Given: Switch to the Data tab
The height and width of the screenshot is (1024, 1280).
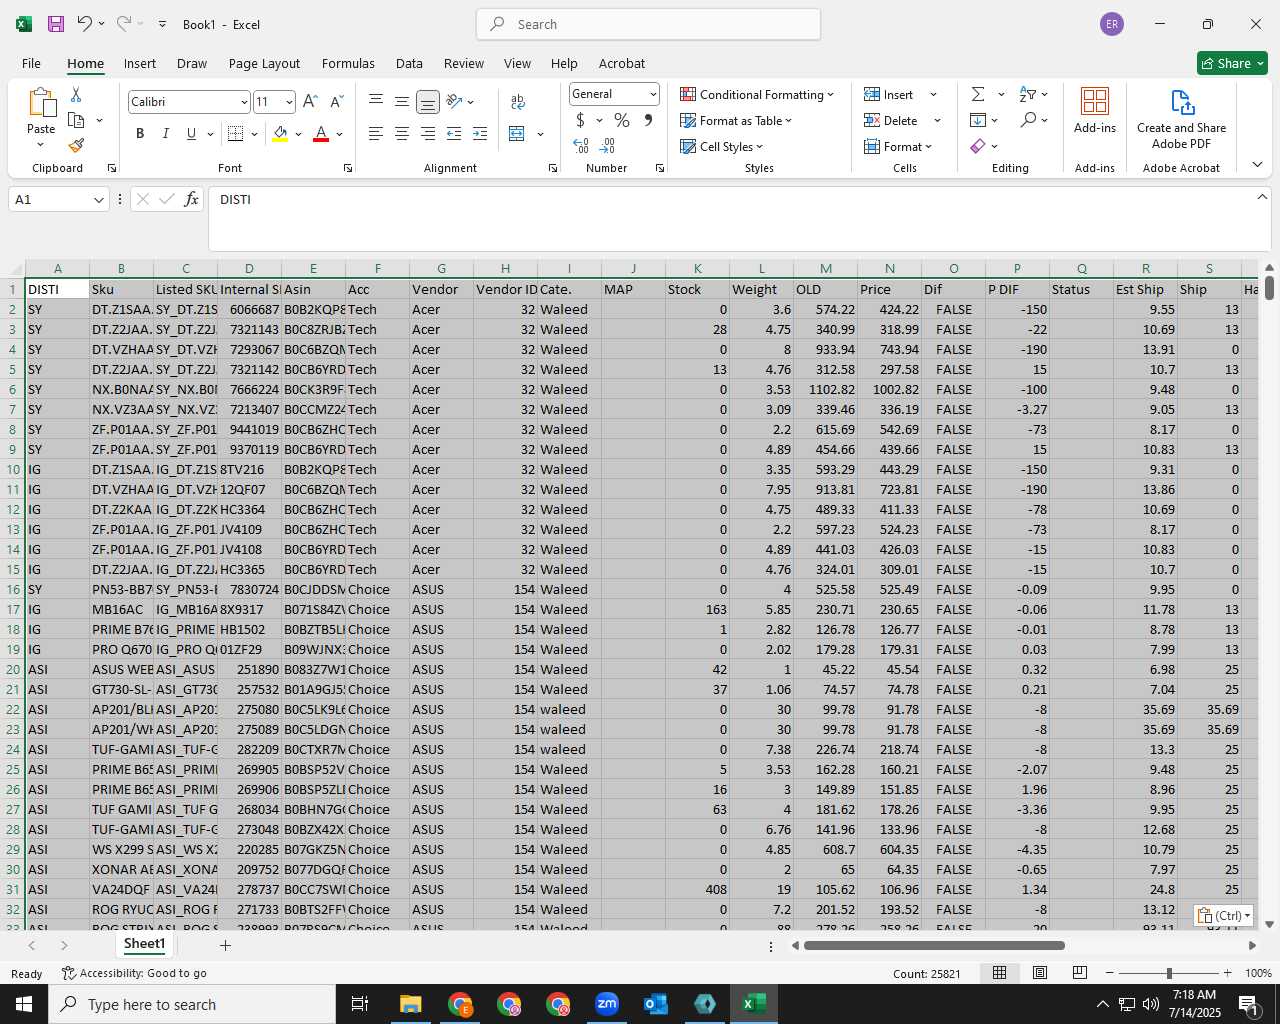Looking at the screenshot, I should coord(409,63).
